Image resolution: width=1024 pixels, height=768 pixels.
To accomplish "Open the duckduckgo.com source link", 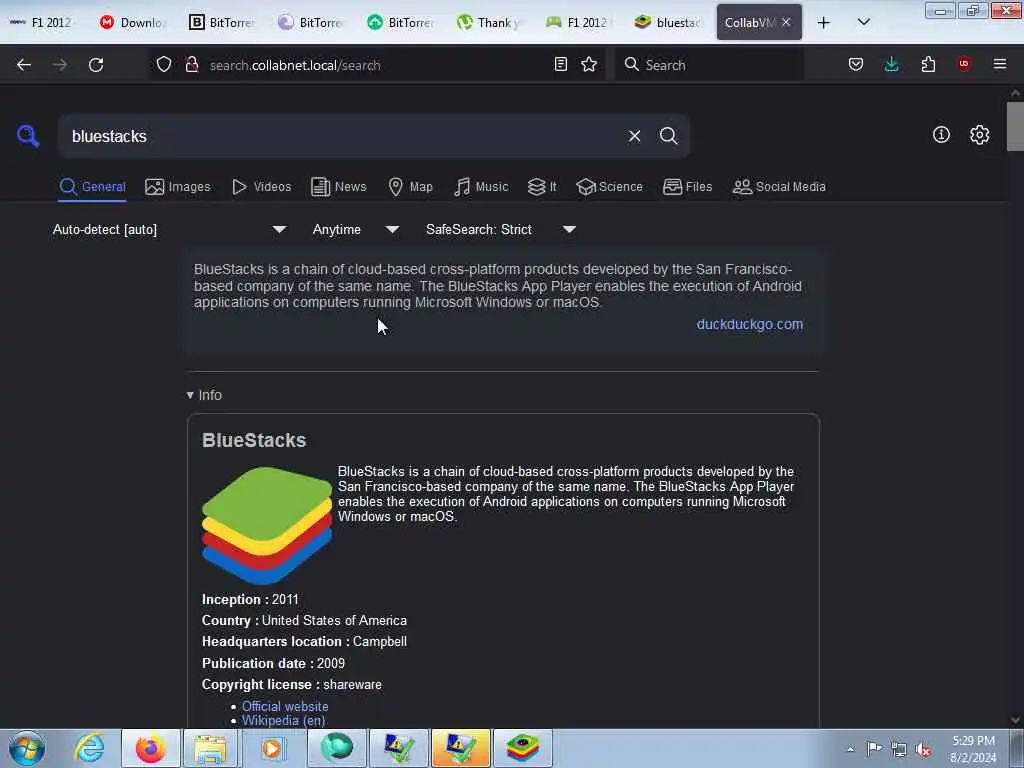I will [x=750, y=325].
